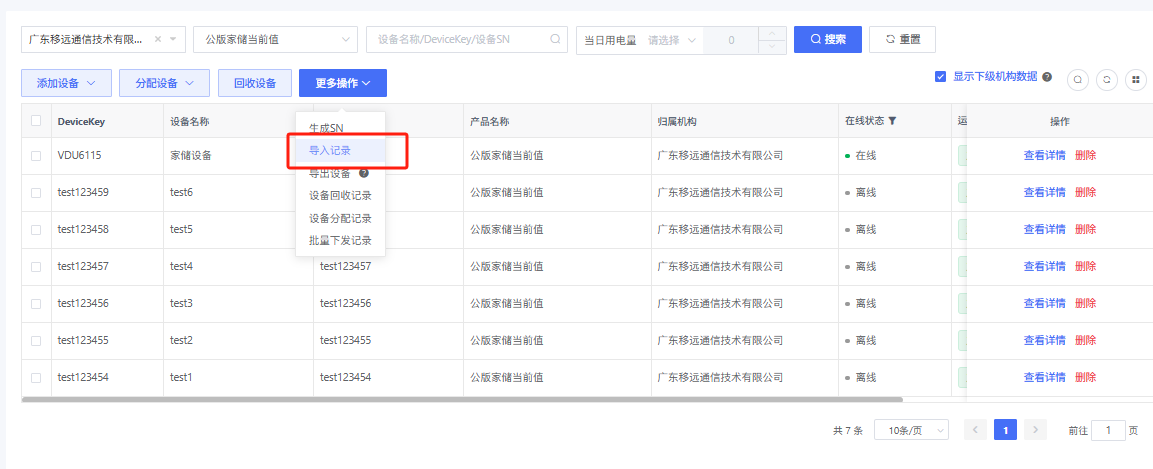This screenshot has height=469, width=1153.
Task: Select 设备回收记录 menu item
Action: pos(340,196)
